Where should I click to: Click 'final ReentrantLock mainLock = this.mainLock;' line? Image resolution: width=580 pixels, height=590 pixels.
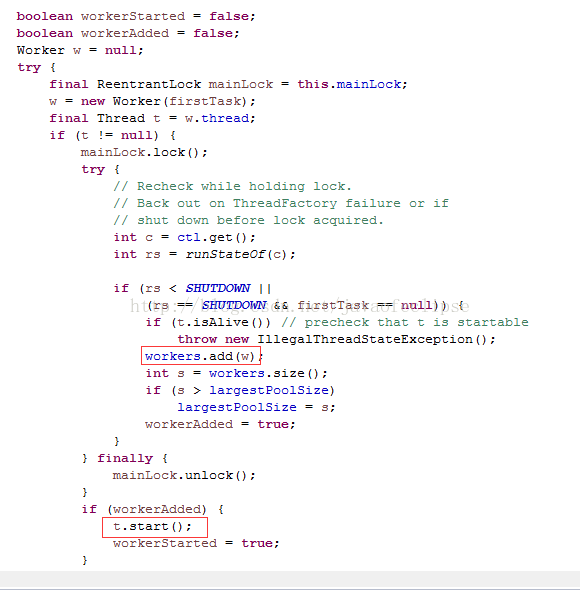tap(228, 84)
